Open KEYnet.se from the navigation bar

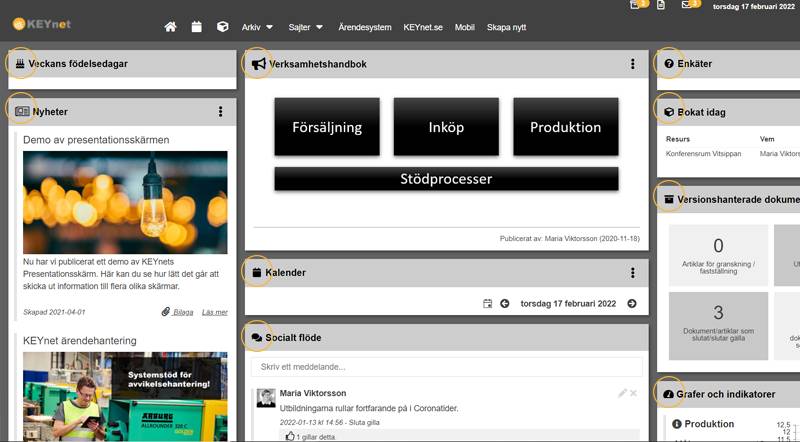pyautogui.click(x=423, y=27)
